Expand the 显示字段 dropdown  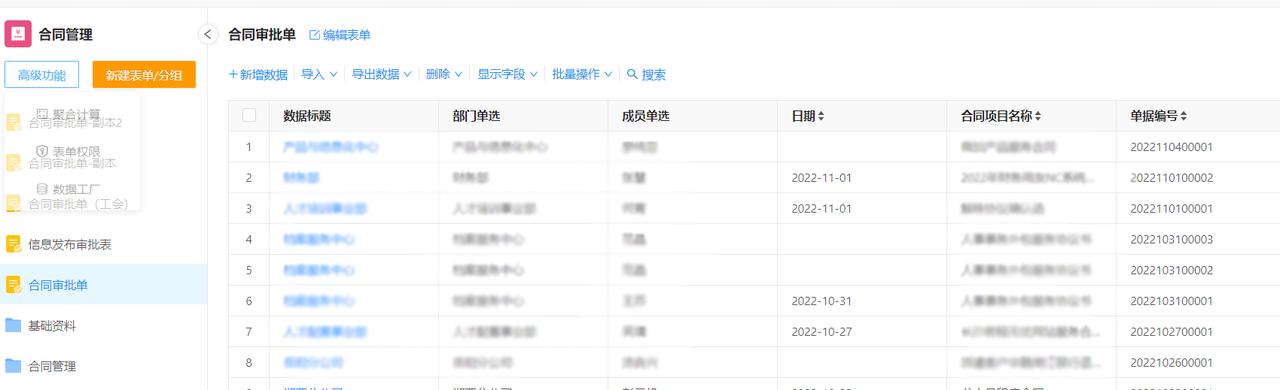(x=507, y=74)
